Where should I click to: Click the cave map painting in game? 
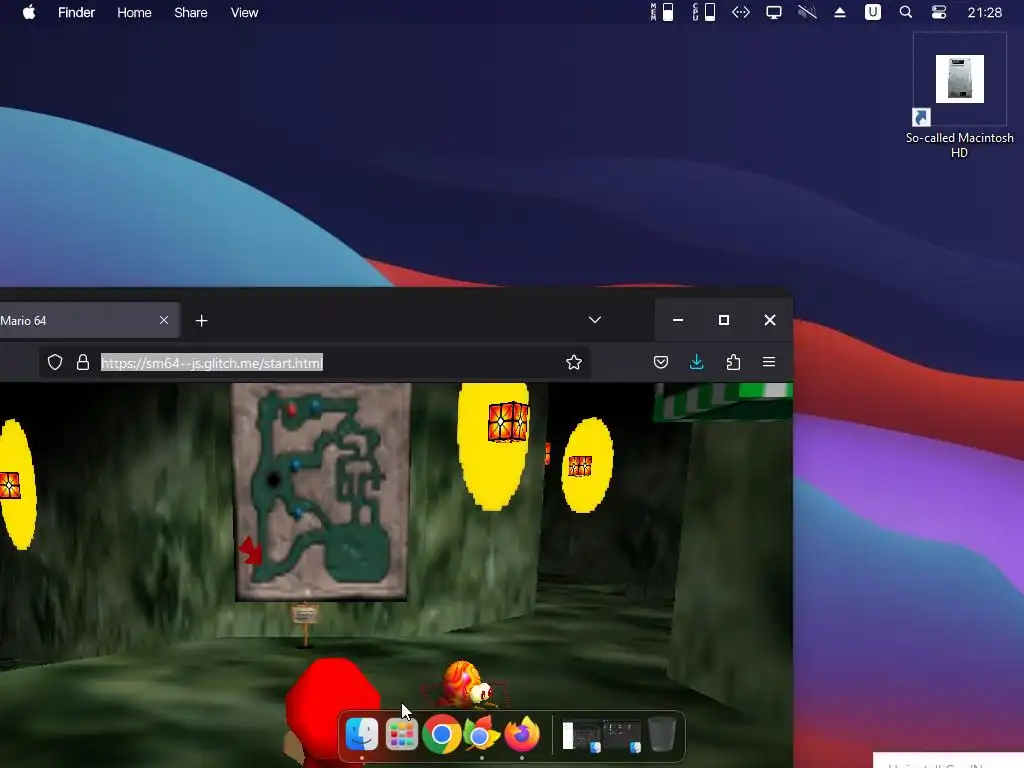click(321, 492)
